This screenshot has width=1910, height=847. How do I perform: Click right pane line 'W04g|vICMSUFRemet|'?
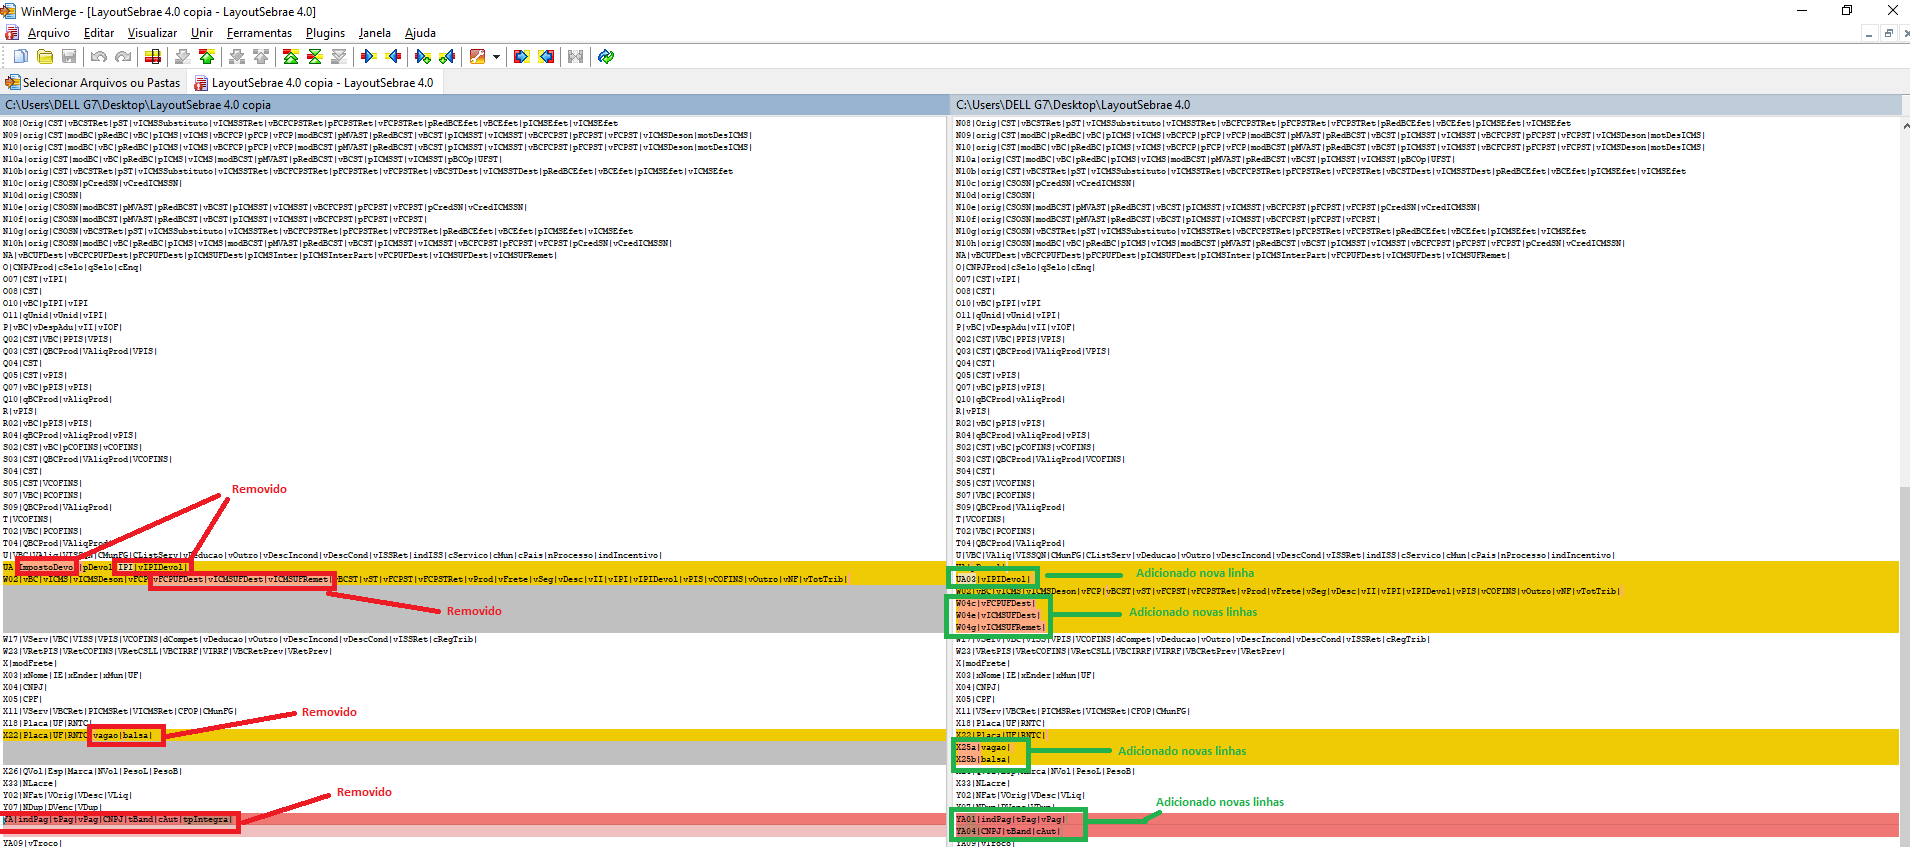pos(1000,627)
